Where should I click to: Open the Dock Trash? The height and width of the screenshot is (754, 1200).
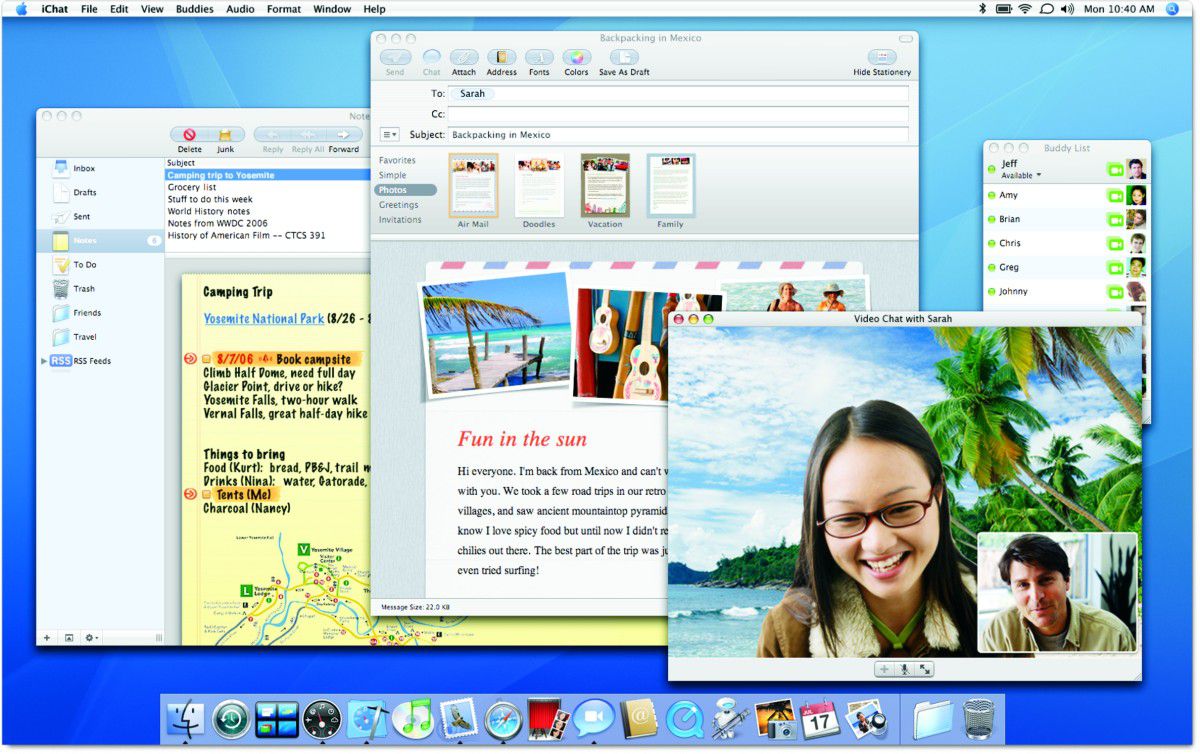pos(978,719)
